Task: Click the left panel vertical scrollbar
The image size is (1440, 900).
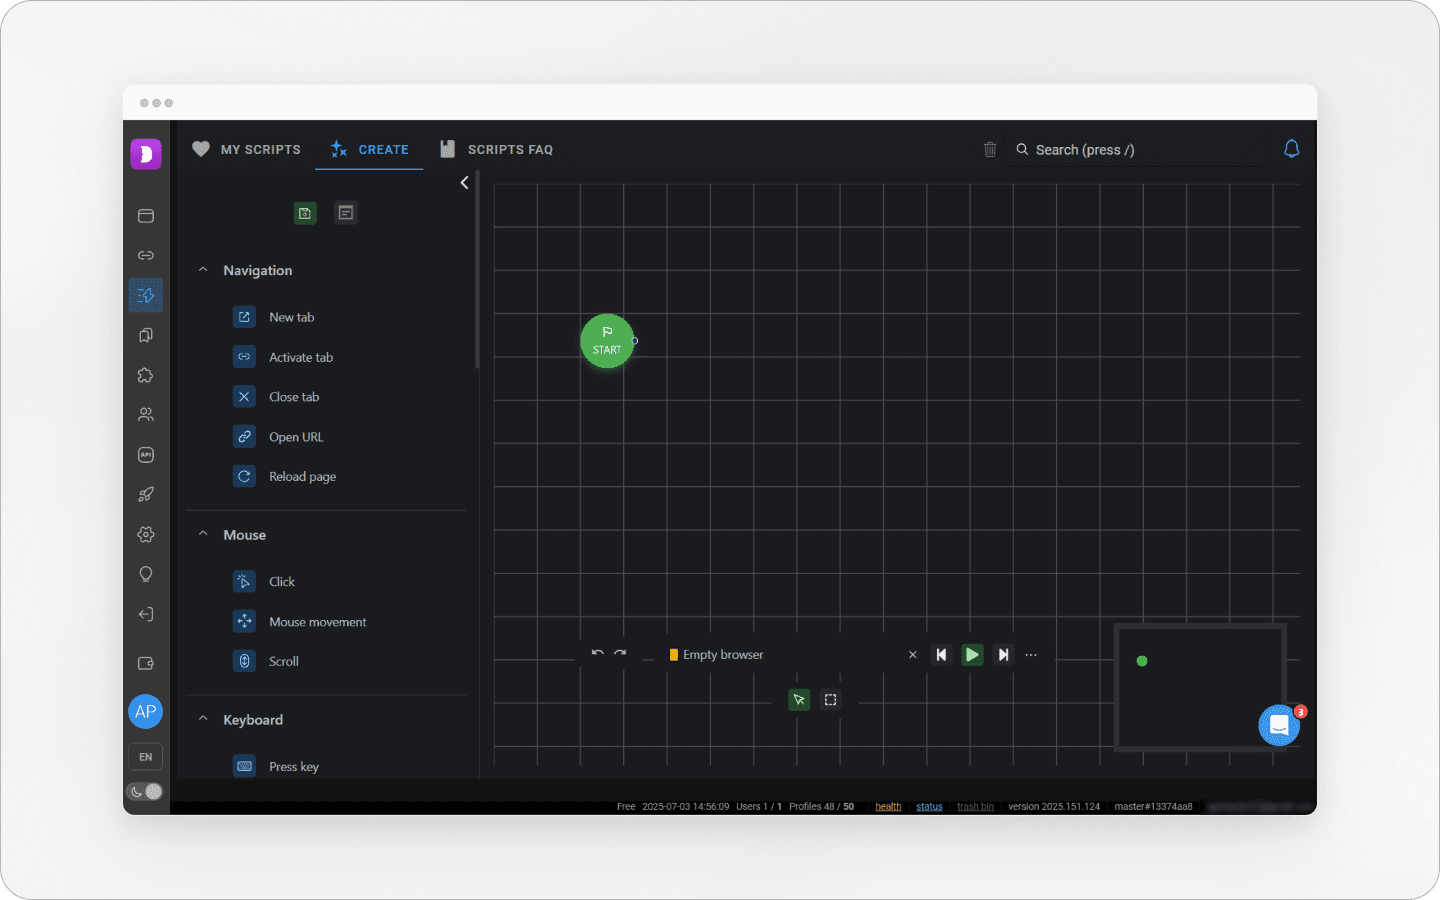Action: [478, 270]
